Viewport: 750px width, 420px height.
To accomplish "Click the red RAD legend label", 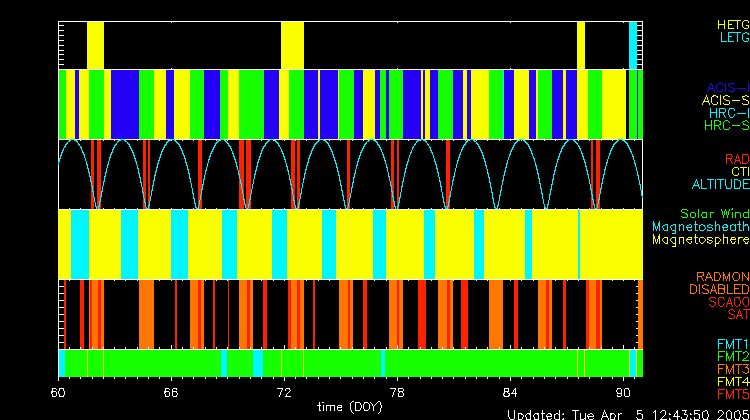I will [x=736, y=159].
